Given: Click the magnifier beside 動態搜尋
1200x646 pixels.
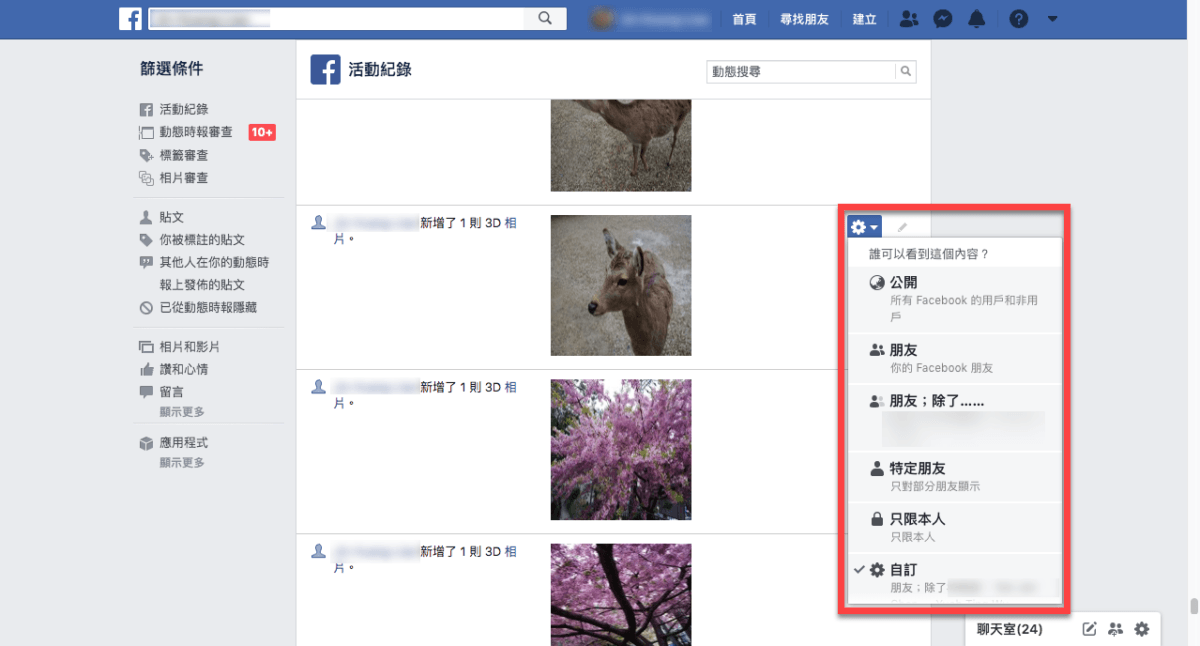Looking at the screenshot, I should [905, 72].
